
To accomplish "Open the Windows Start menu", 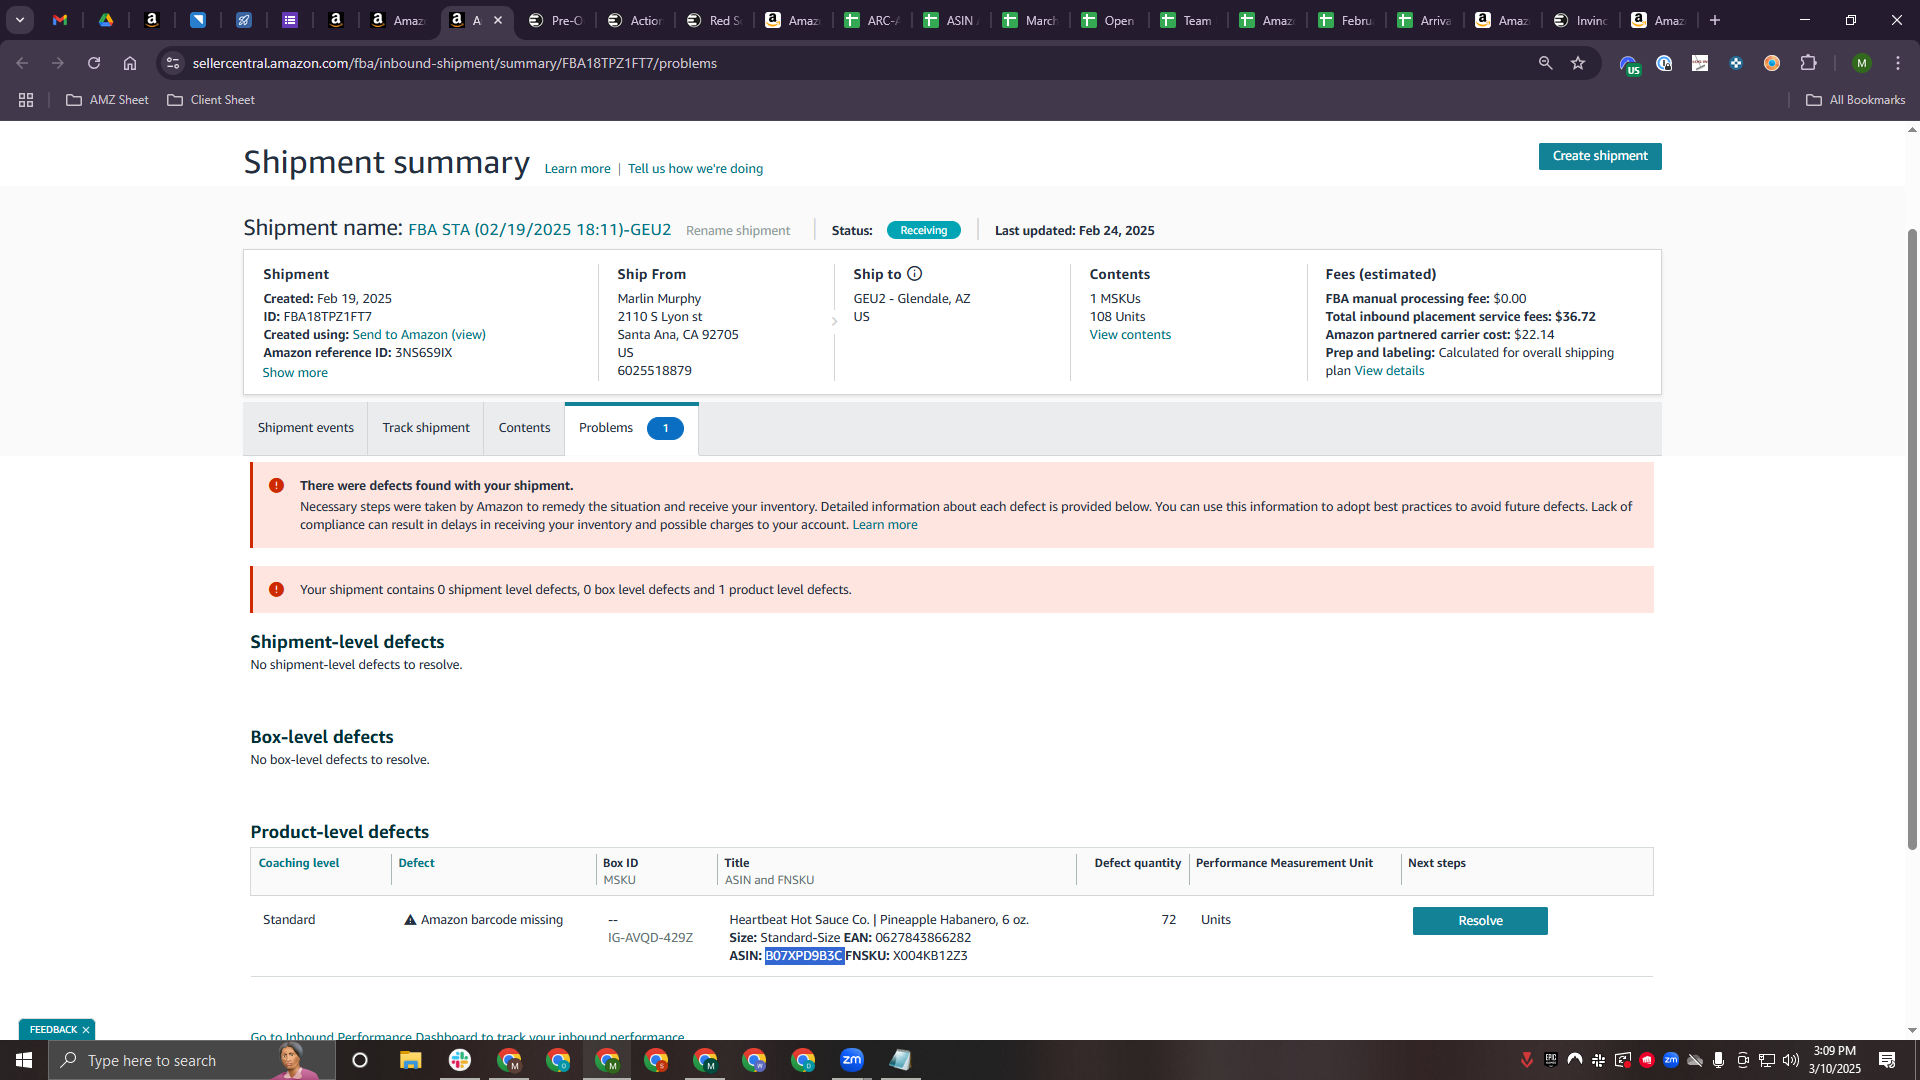I will coord(24,1060).
